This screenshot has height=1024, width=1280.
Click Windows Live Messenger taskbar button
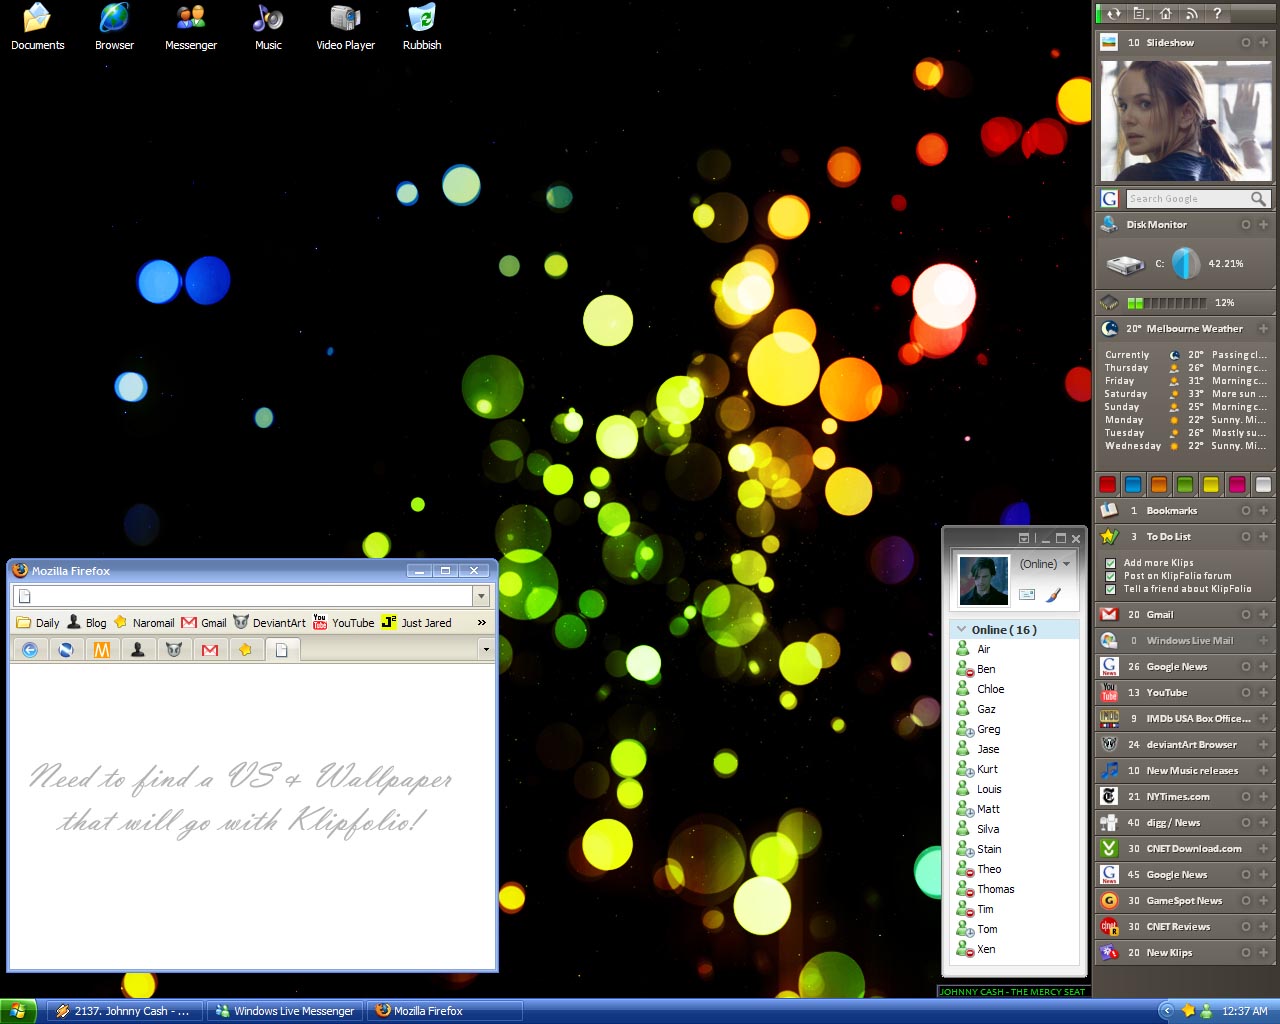tap(285, 1011)
